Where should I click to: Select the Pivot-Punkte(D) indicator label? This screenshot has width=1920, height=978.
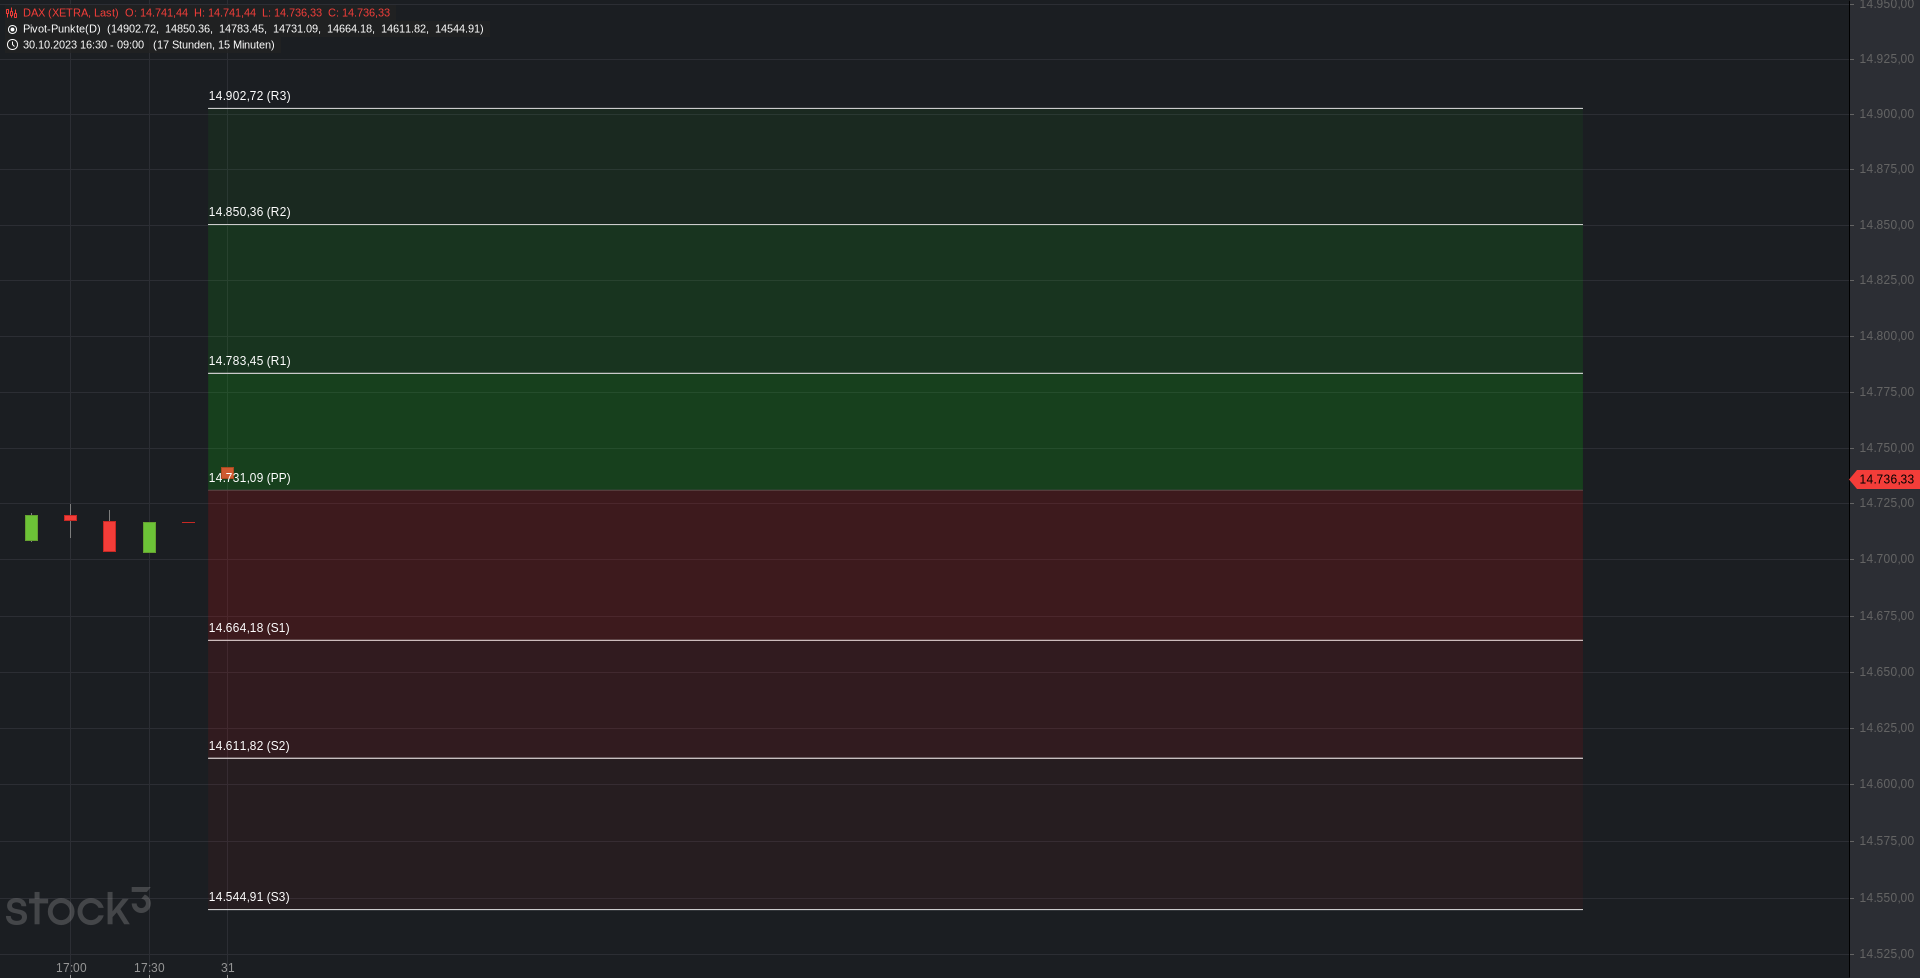[62, 29]
